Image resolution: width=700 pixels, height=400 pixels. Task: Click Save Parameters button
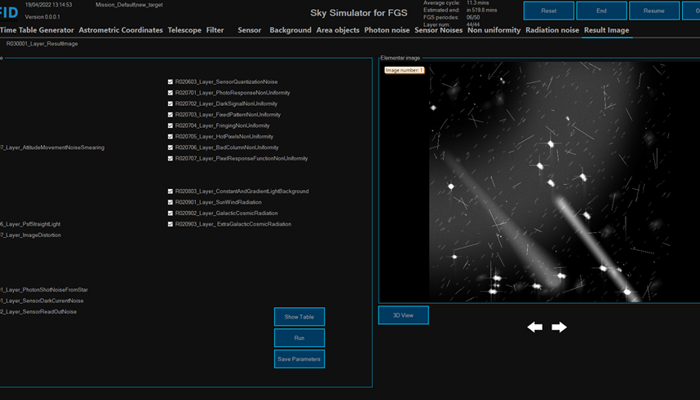(300, 358)
